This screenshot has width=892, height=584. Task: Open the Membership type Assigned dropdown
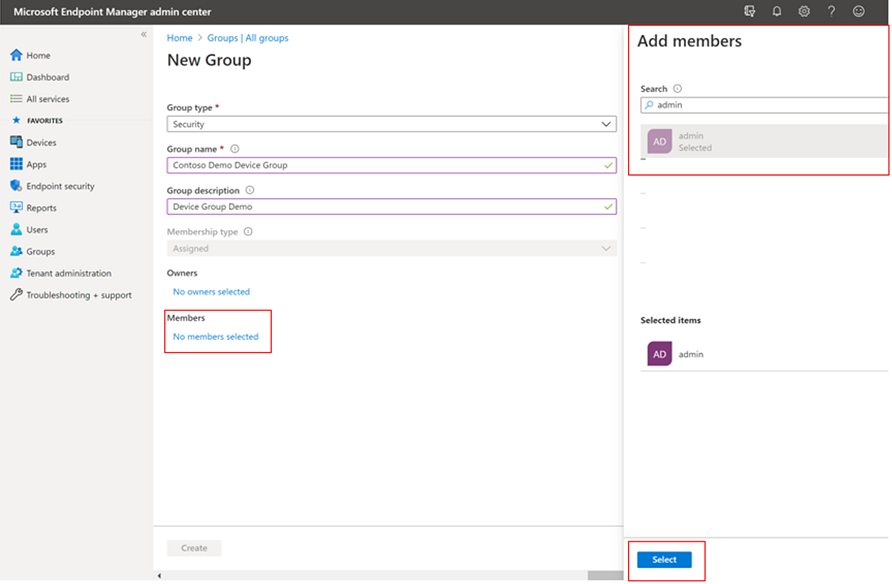point(391,248)
